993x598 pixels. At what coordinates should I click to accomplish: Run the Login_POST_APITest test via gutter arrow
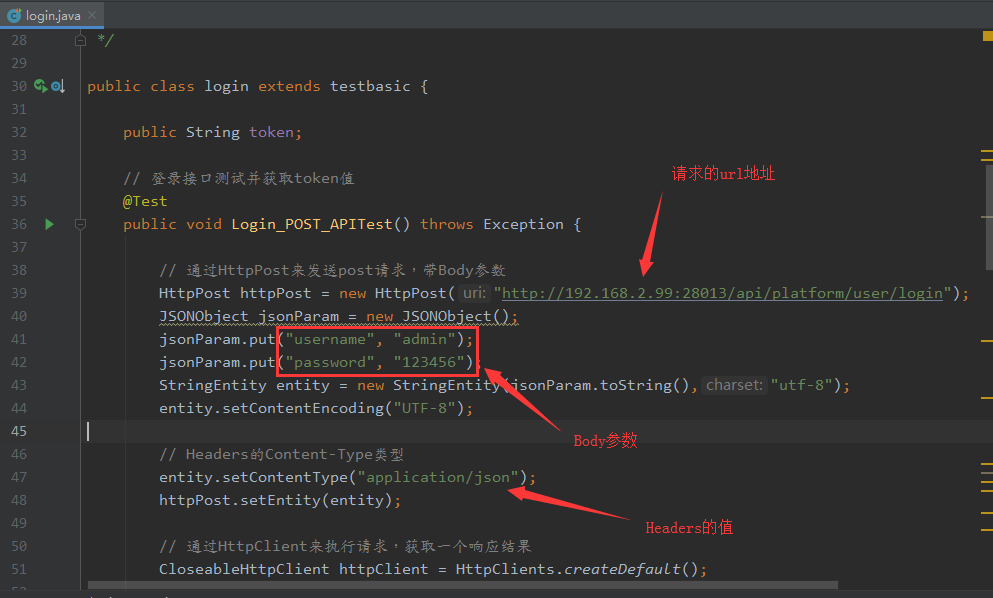pos(49,223)
